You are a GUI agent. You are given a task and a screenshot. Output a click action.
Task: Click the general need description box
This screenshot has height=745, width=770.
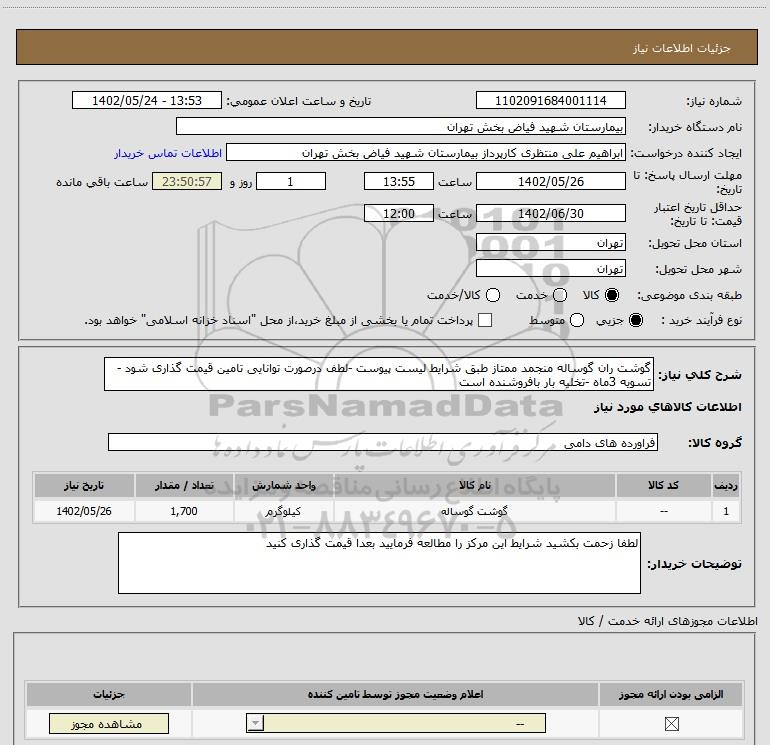379,374
